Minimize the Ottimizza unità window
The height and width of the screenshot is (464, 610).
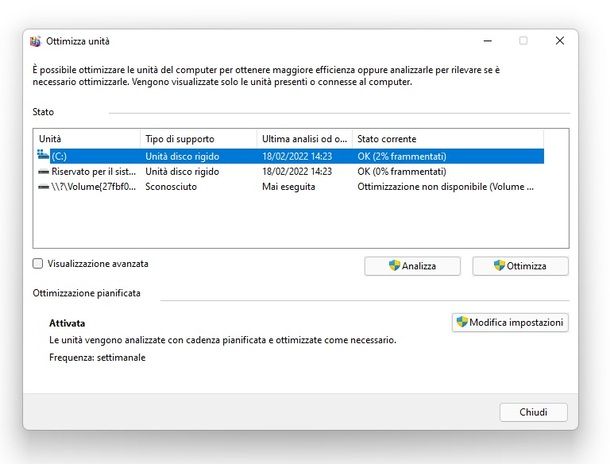[x=487, y=41]
